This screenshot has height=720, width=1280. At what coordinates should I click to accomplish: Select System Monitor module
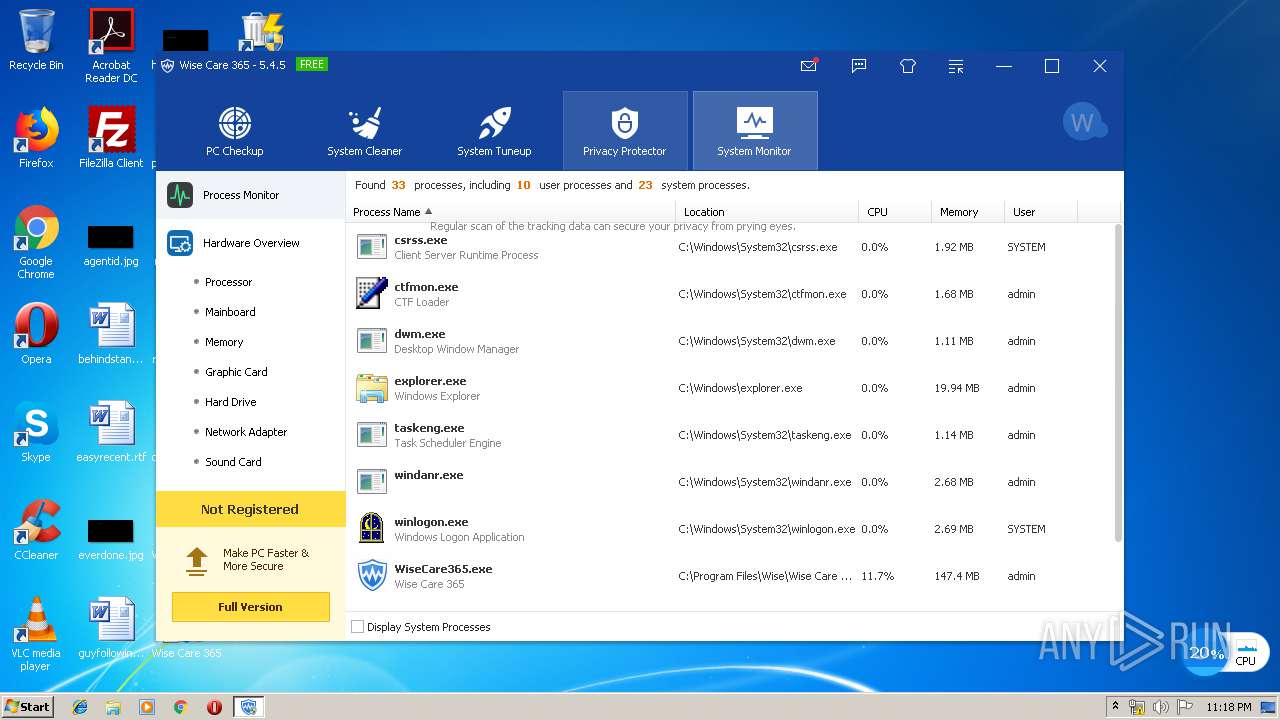755,131
